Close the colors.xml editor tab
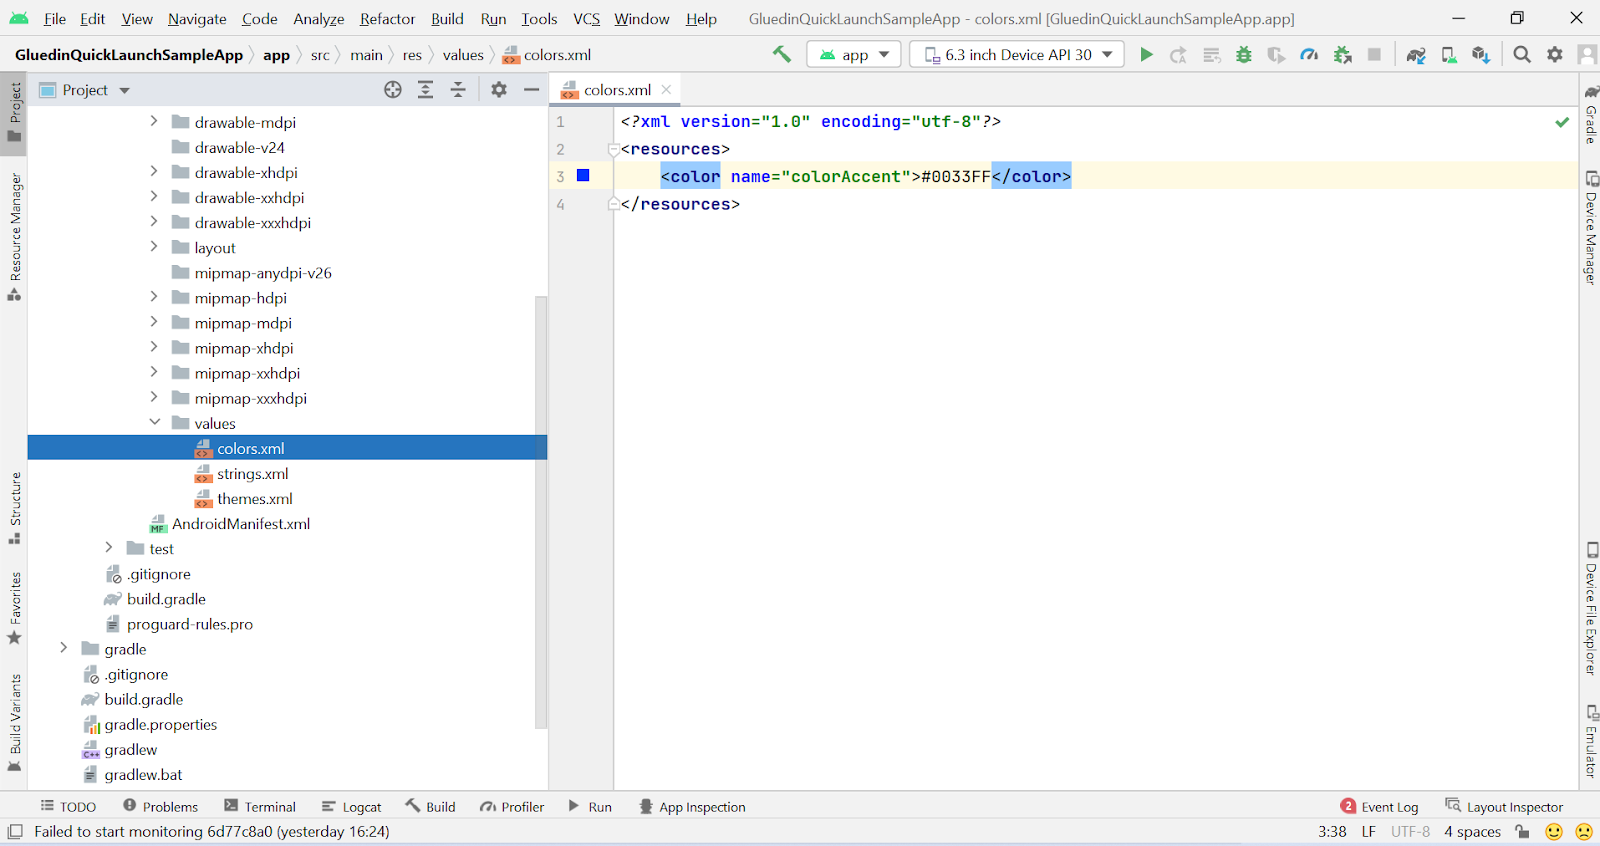The width and height of the screenshot is (1600, 846). (x=666, y=90)
